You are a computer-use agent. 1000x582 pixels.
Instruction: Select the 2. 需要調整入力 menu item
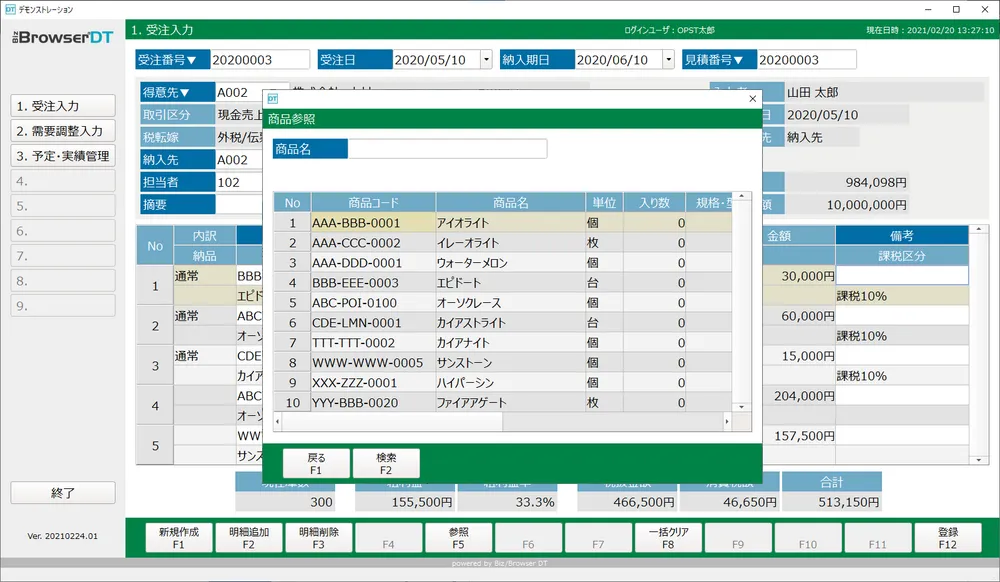tap(62, 130)
